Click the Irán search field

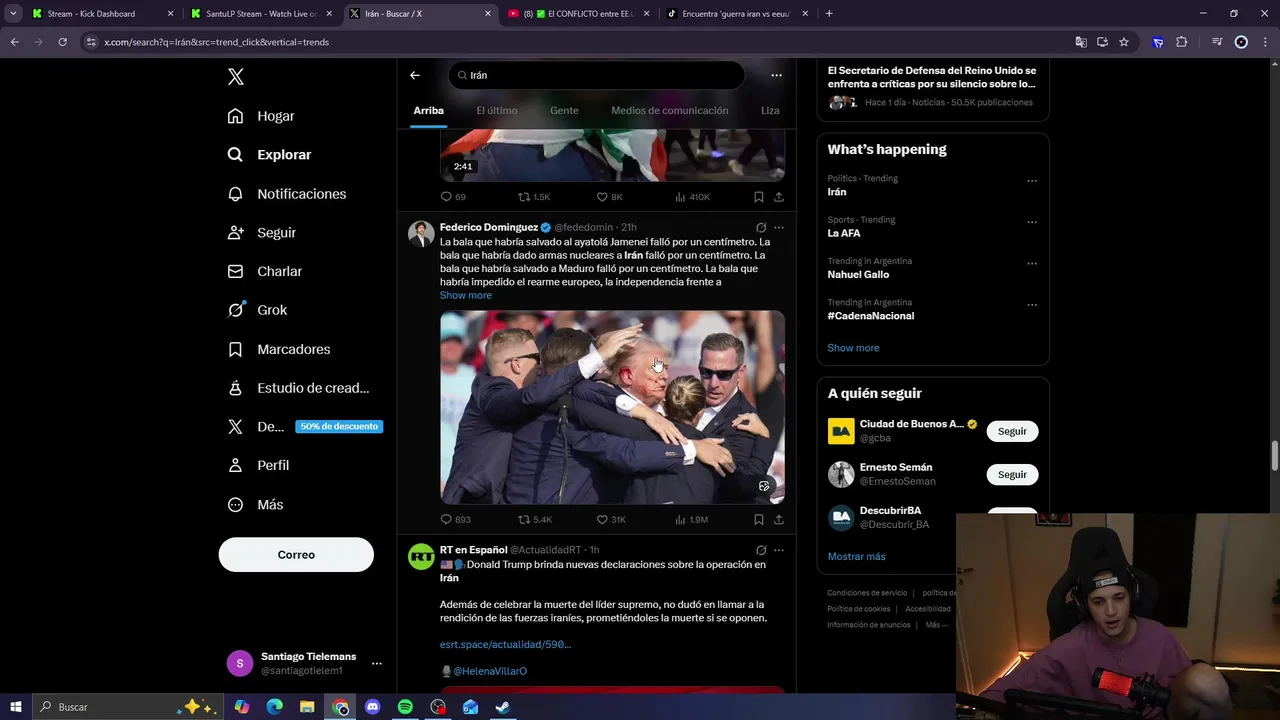coord(596,75)
